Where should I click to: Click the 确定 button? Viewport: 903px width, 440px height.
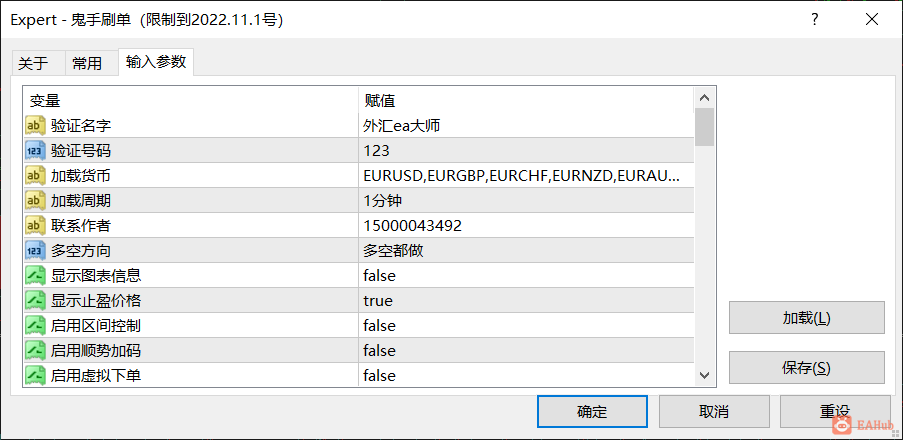(x=592, y=411)
